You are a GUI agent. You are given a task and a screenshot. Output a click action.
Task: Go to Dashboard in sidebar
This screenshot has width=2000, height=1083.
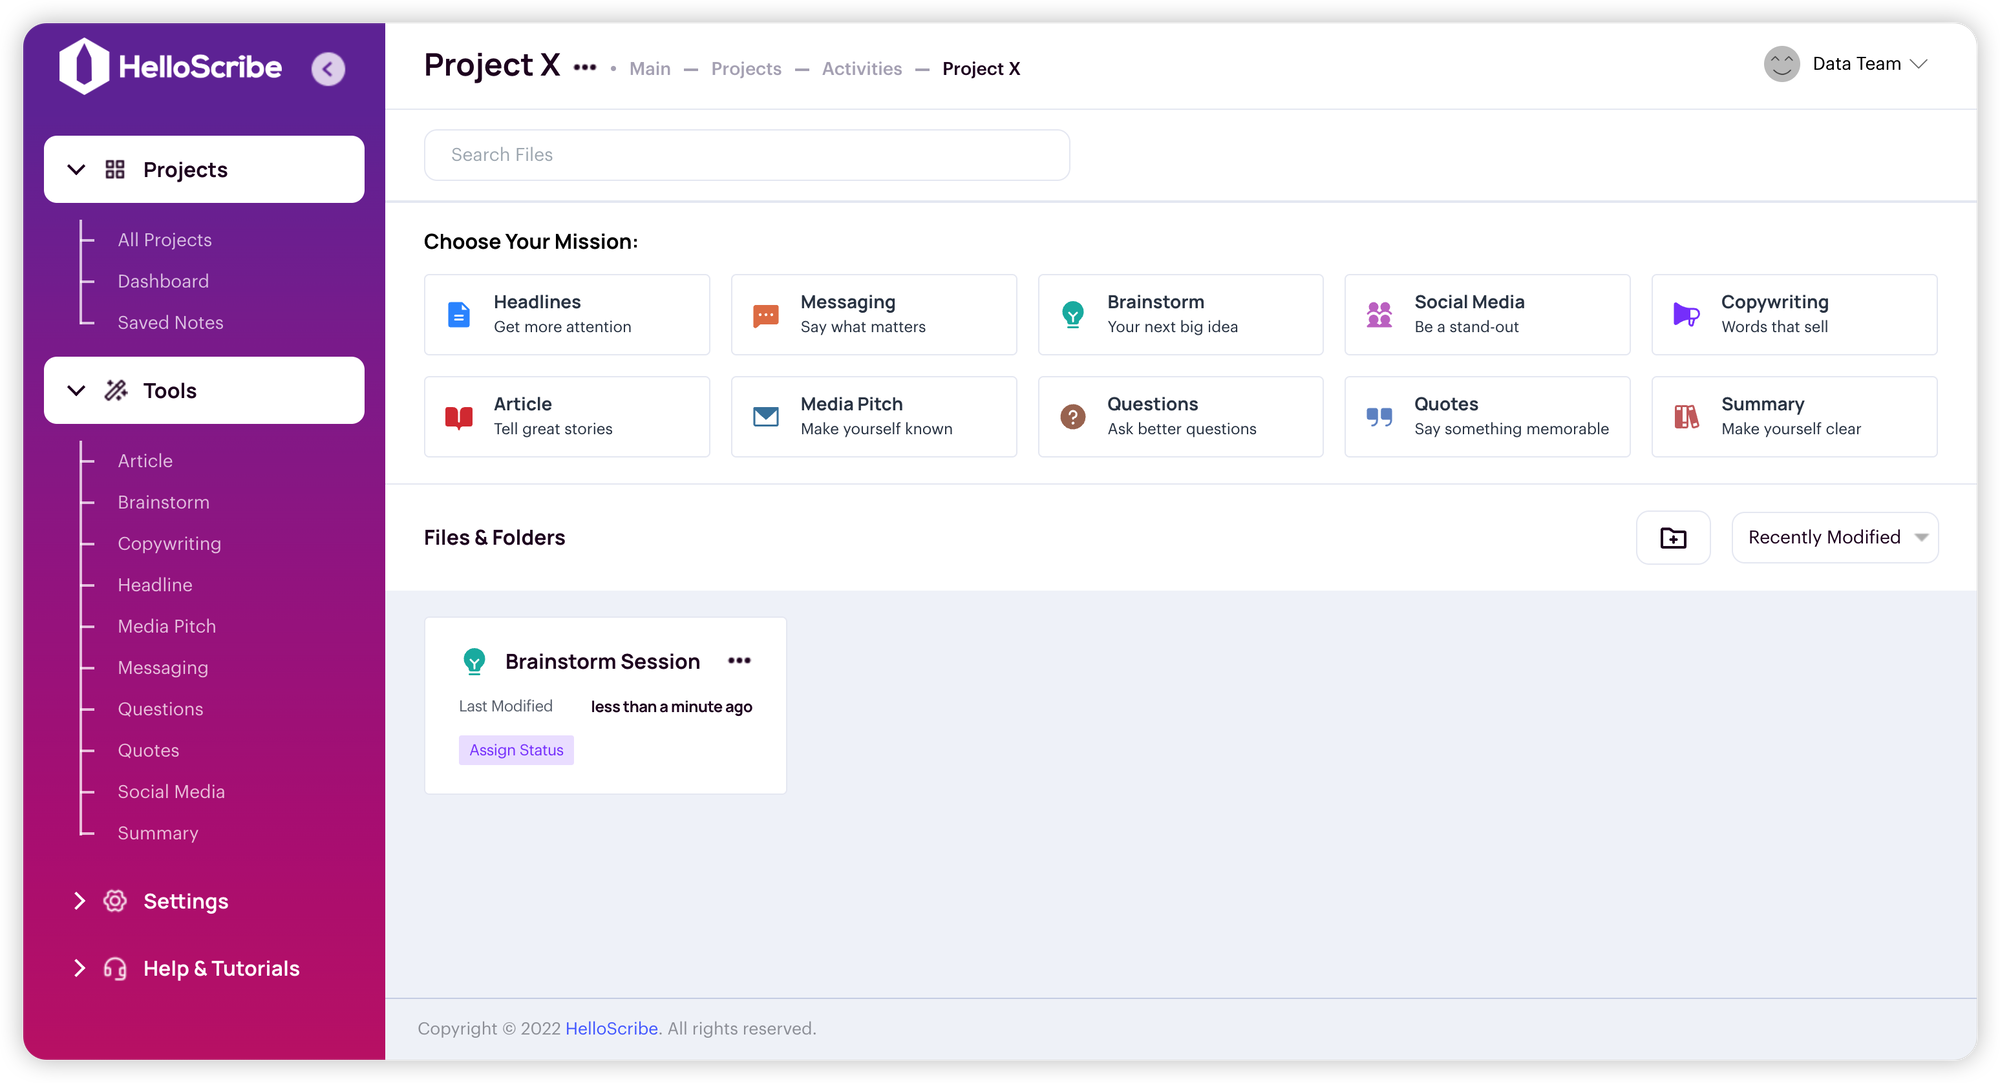pyautogui.click(x=163, y=281)
